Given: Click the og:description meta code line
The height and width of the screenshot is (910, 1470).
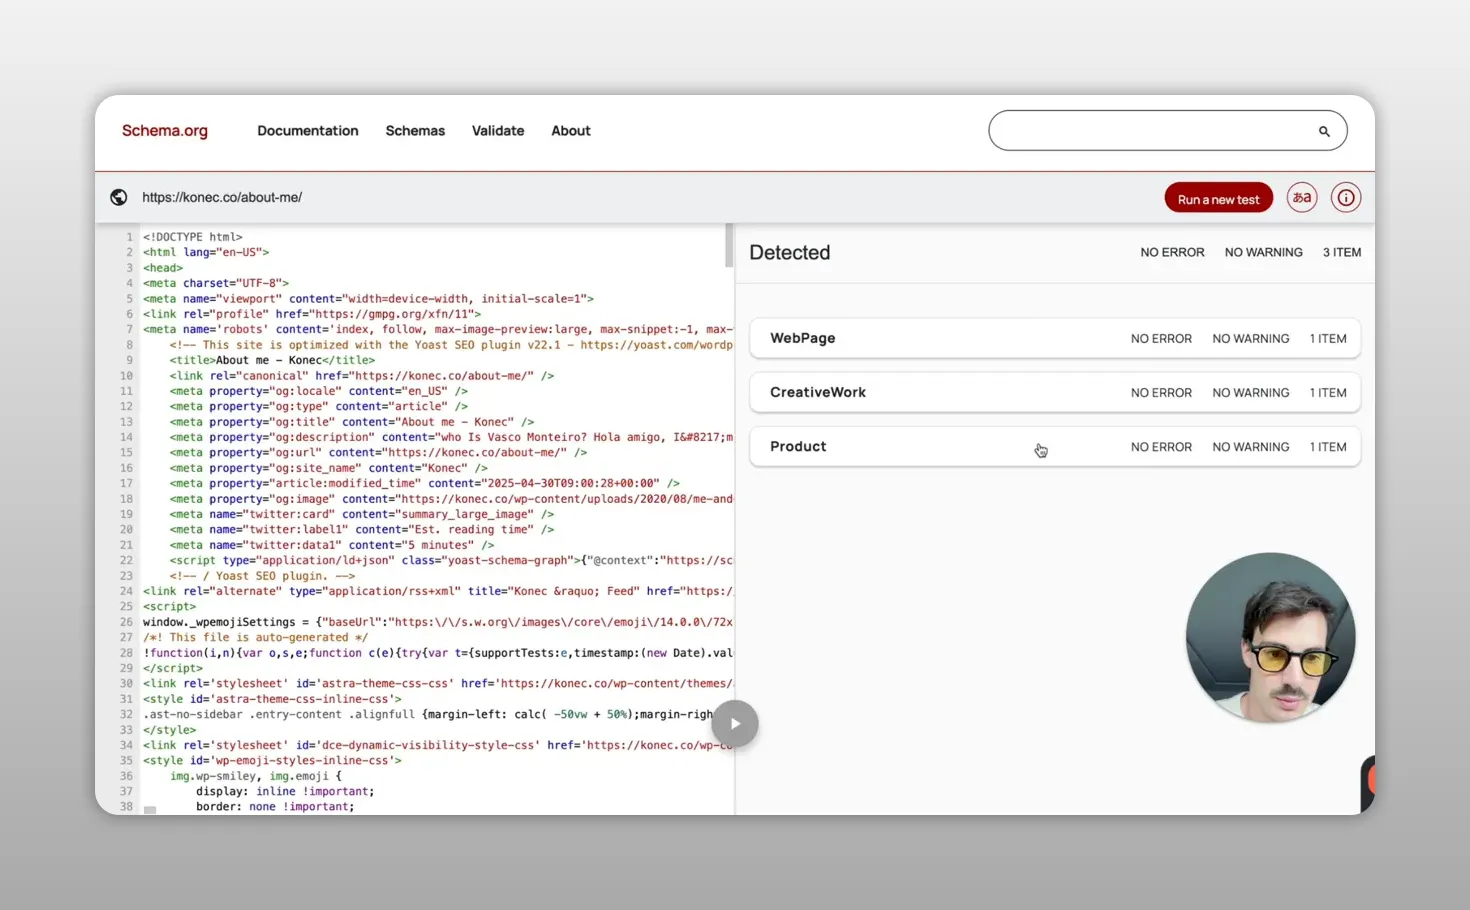Looking at the screenshot, I should (x=451, y=437).
